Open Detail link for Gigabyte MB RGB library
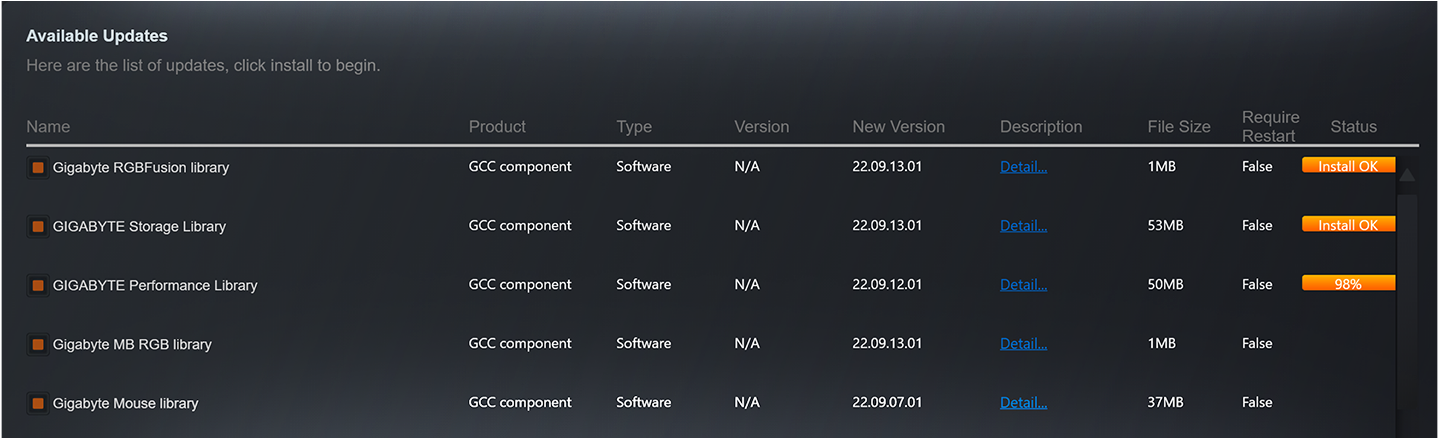This screenshot has height=439, width=1439. (x=1023, y=344)
